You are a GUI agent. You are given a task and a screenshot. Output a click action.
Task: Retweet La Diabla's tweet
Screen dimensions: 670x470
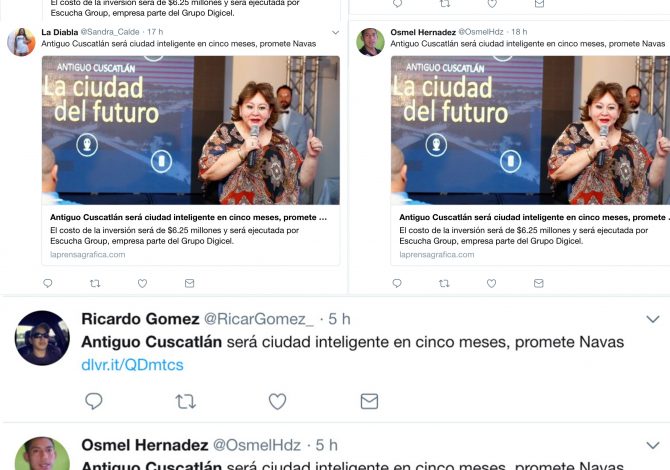(95, 283)
